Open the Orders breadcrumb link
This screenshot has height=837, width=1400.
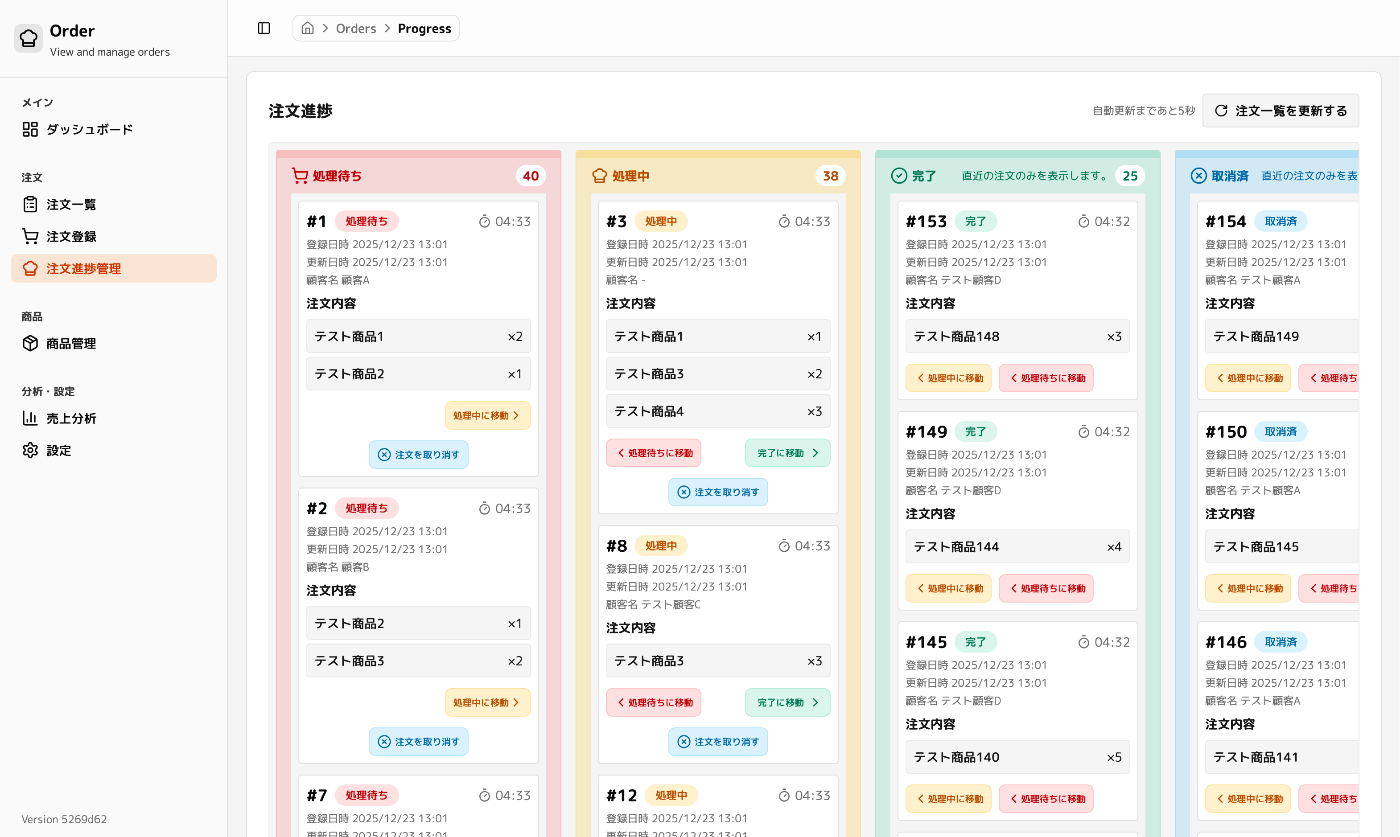(356, 28)
